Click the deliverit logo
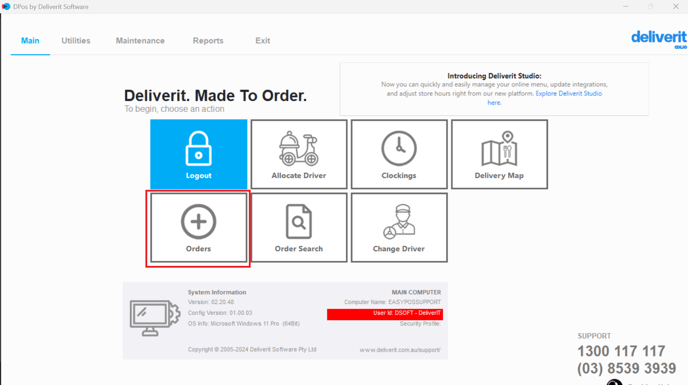 pos(659,39)
